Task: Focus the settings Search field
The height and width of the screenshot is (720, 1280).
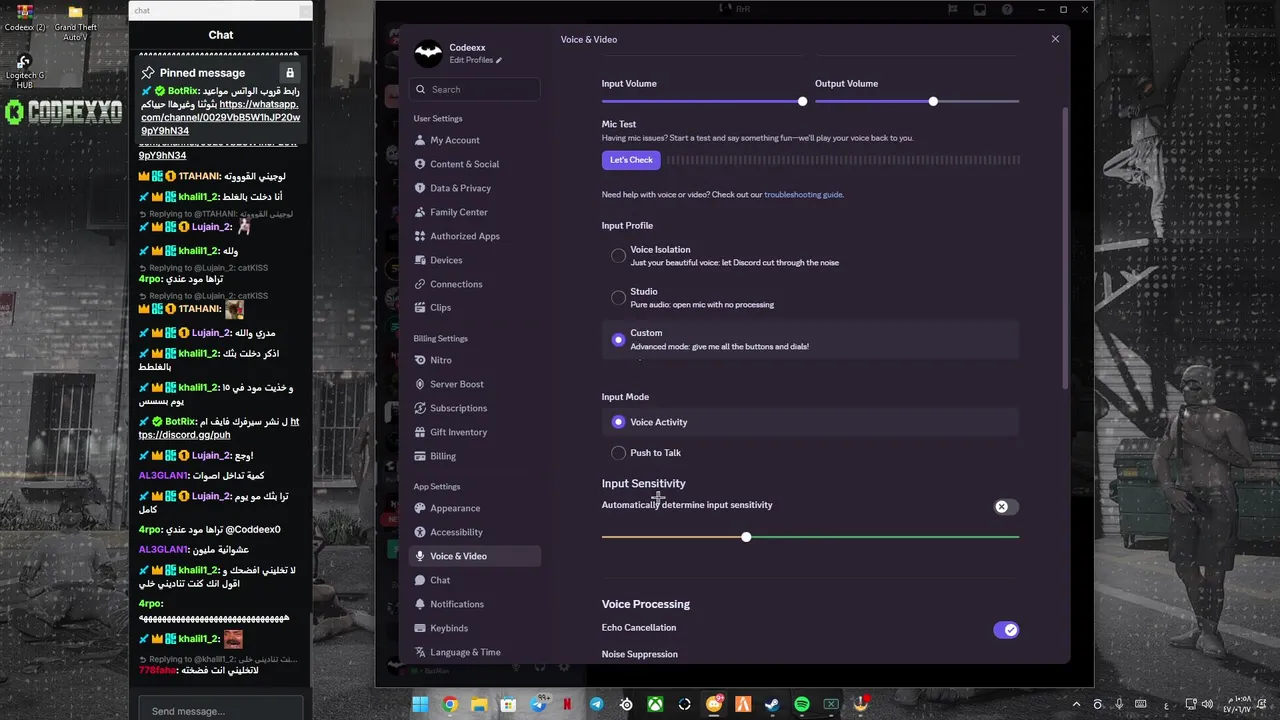Action: (x=475, y=89)
